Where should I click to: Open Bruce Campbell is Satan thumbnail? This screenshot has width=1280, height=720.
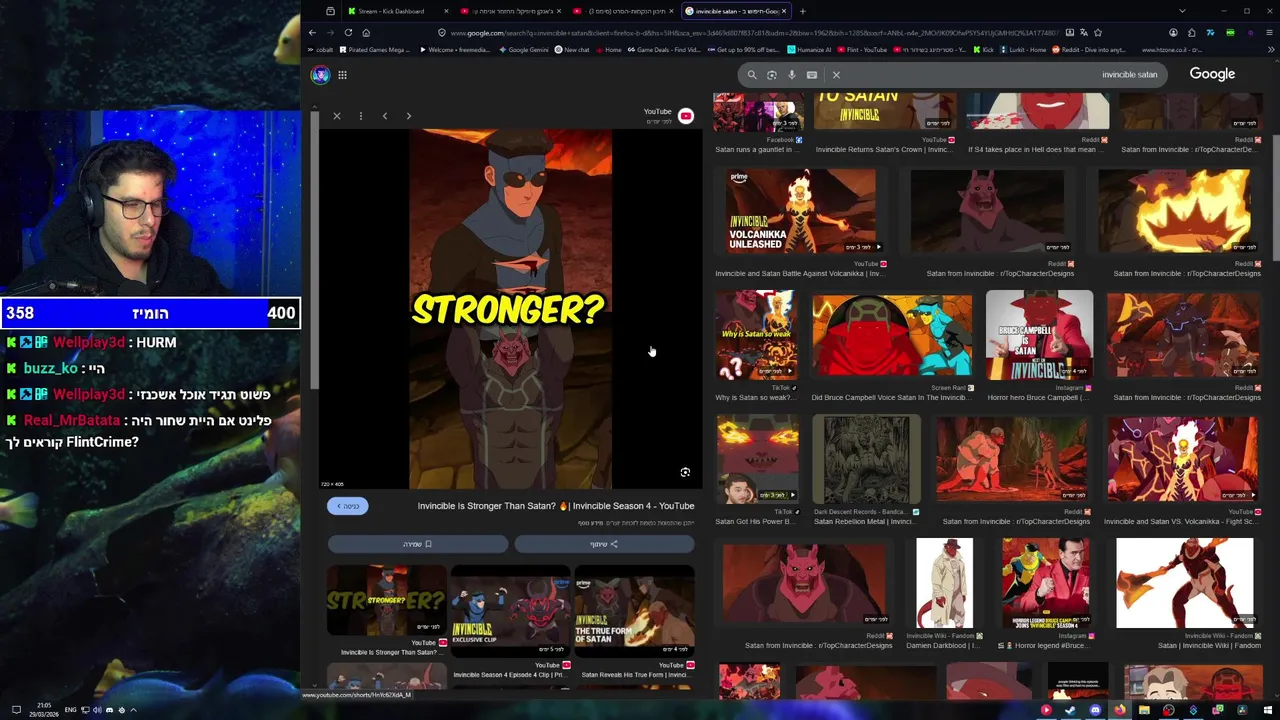pyautogui.click(x=1039, y=336)
